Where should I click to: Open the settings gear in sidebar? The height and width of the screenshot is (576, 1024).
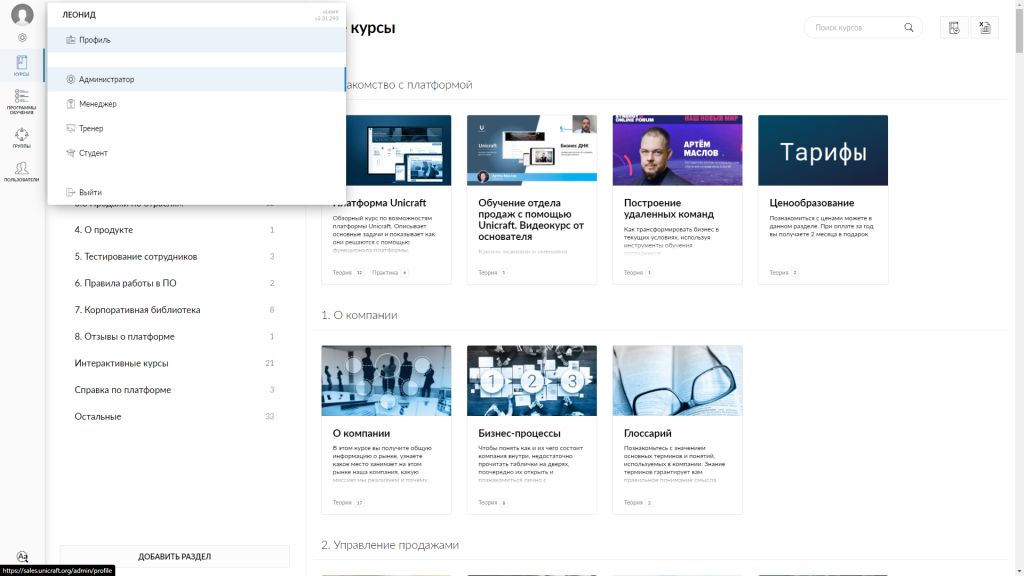coord(22,38)
